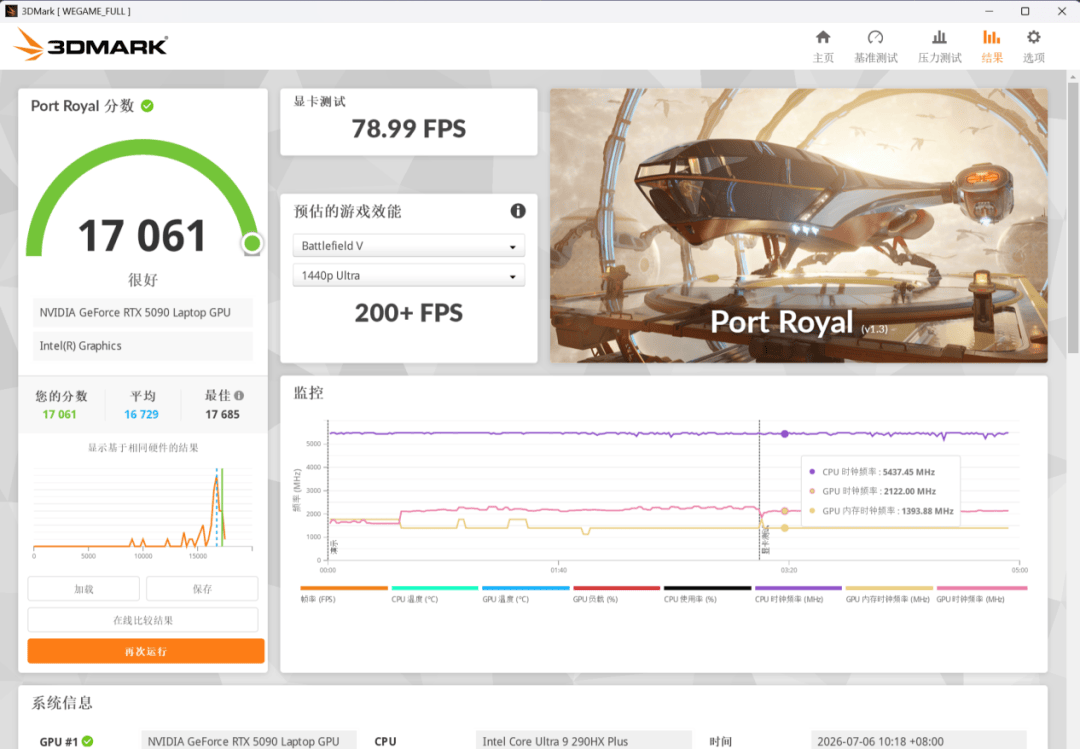Click the green validation check beside Port Royal score
The height and width of the screenshot is (749, 1080).
click(147, 105)
